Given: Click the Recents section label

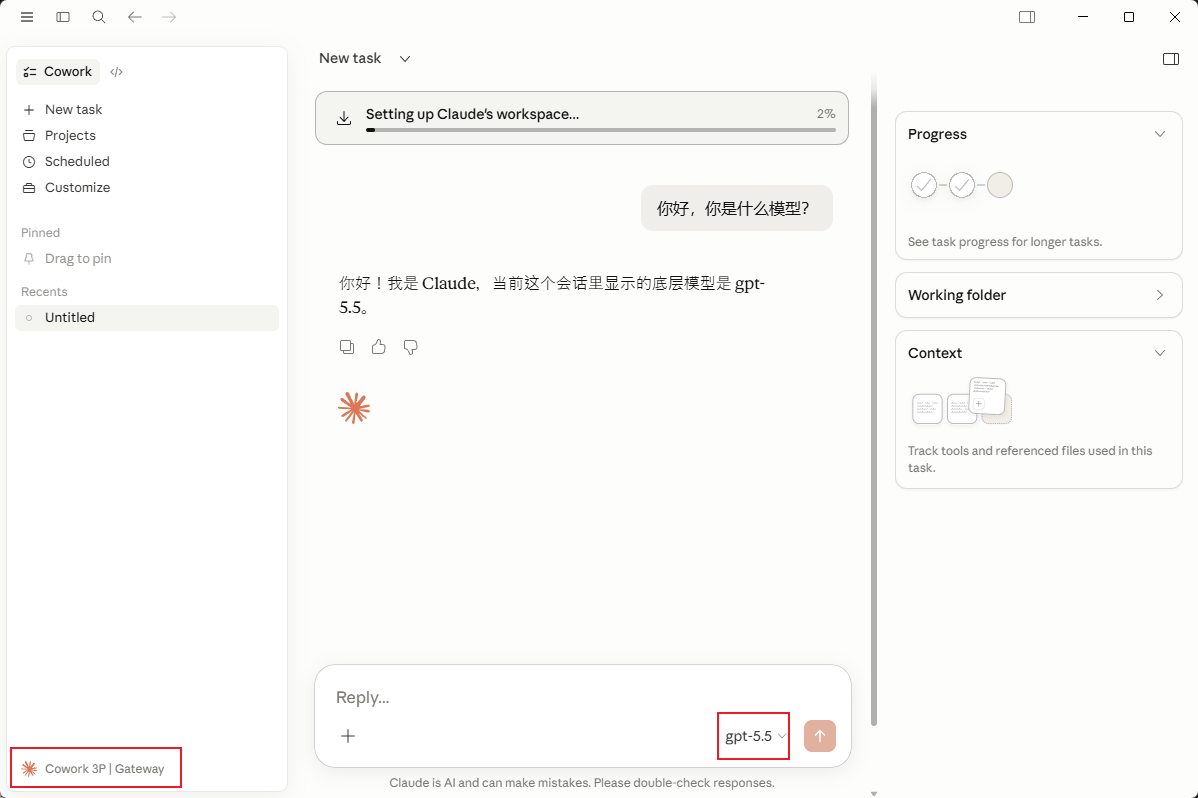Looking at the screenshot, I should click(44, 291).
